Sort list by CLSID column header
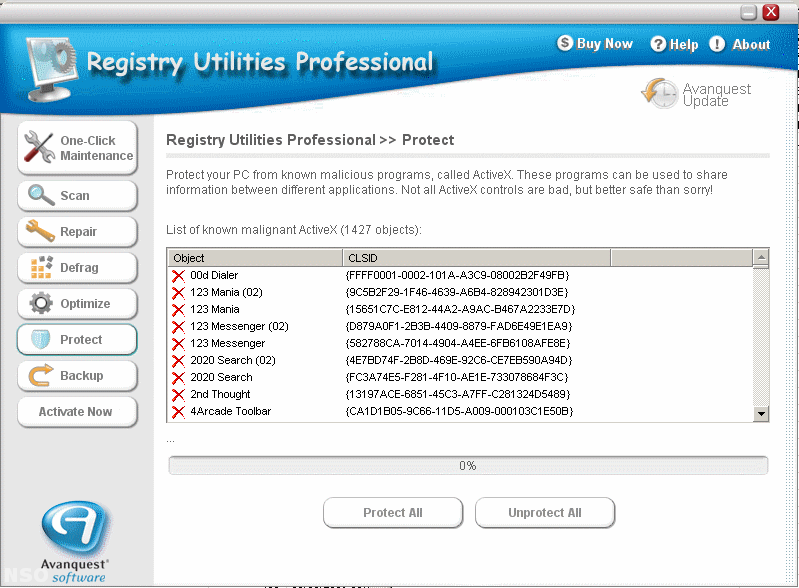The width and height of the screenshot is (799, 588). click(476, 258)
